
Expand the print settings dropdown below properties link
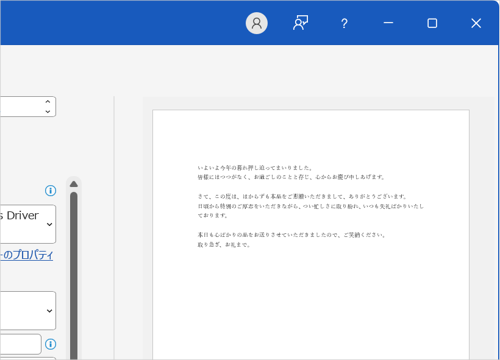28,311
